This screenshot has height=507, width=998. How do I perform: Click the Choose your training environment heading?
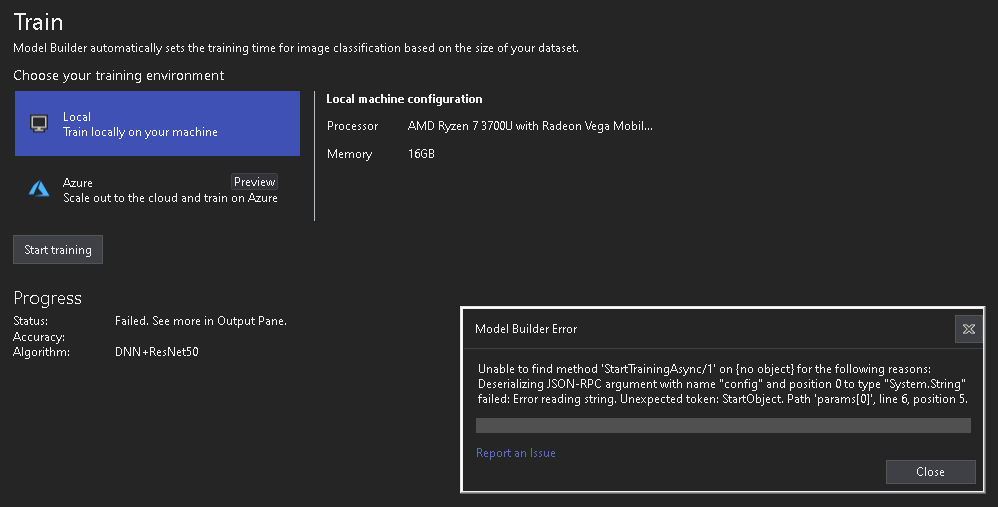tap(118, 76)
